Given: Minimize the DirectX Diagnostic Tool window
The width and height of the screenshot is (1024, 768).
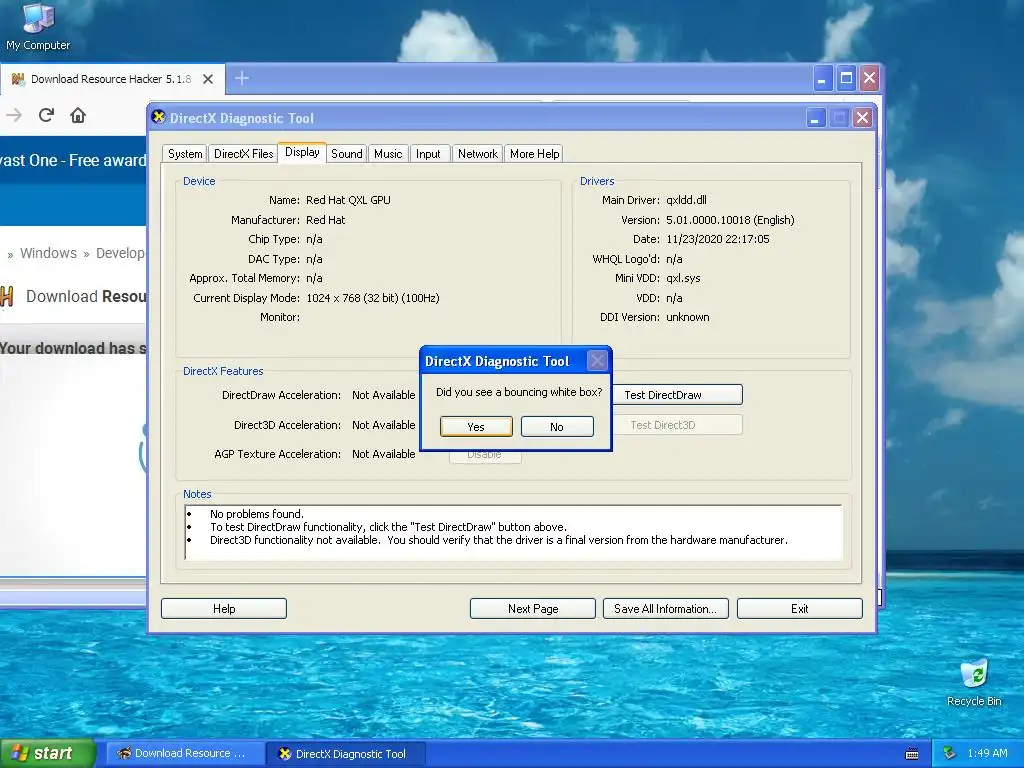Looking at the screenshot, I should click(x=815, y=118).
